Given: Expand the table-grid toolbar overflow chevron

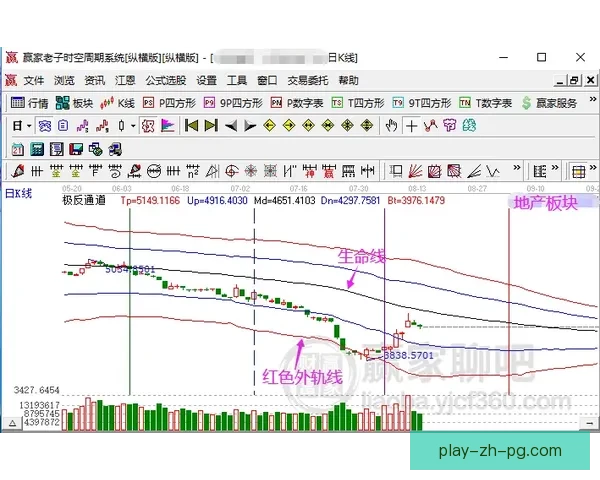Looking at the screenshot, I should coord(593,168).
